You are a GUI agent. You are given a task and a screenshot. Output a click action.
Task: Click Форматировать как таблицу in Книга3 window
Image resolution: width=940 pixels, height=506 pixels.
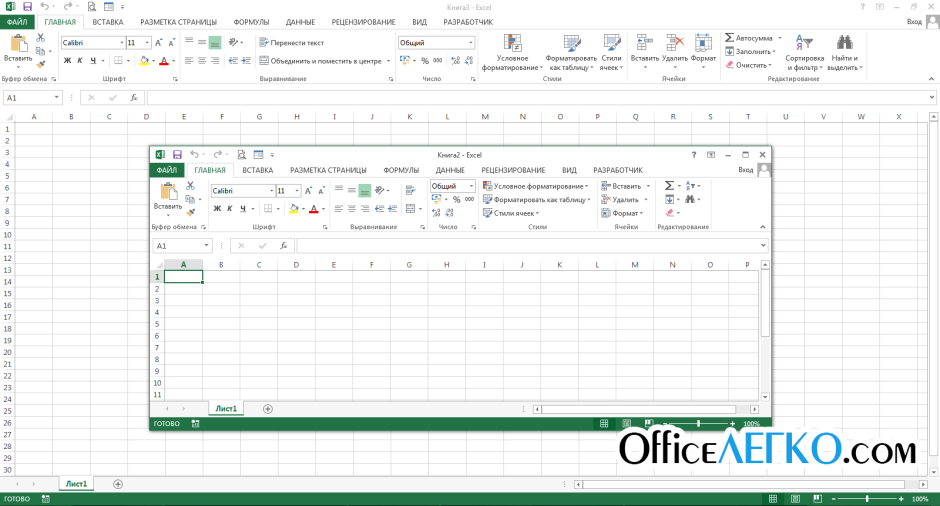[571, 53]
